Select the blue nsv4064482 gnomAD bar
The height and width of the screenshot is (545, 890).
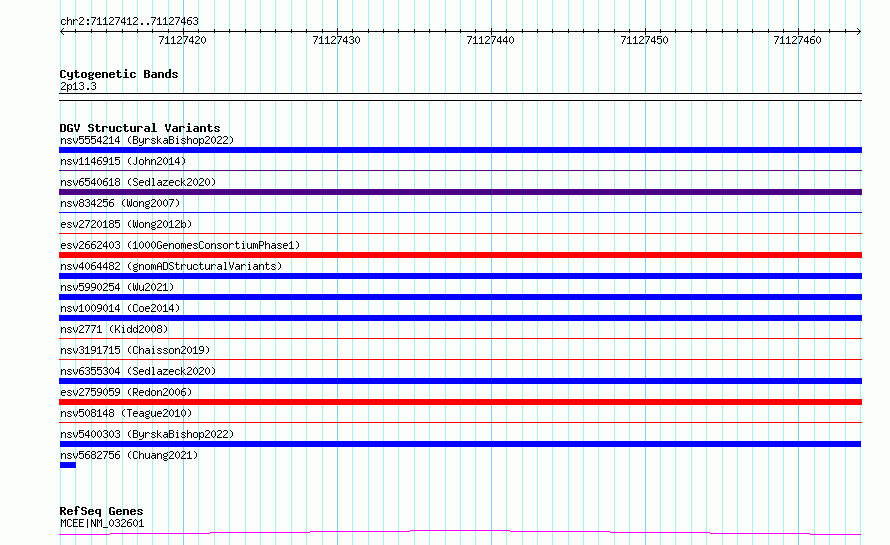460,276
